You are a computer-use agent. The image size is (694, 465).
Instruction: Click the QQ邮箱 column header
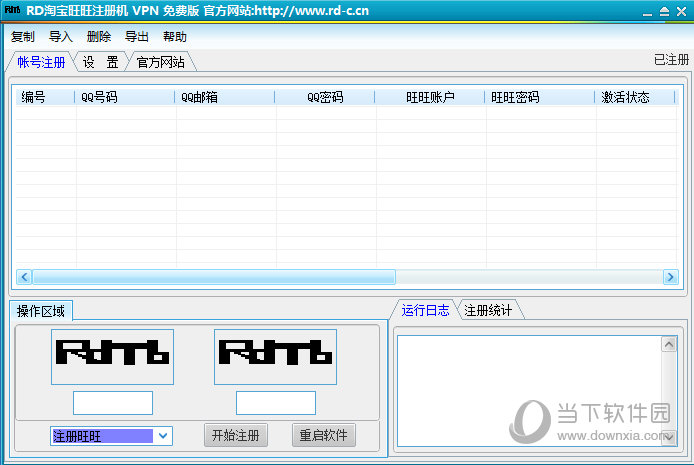225,97
